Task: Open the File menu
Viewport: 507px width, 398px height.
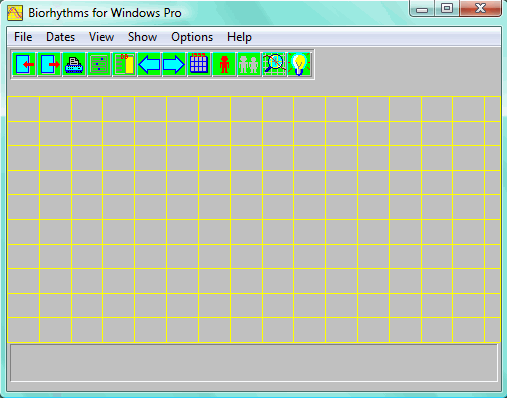Action: [x=23, y=37]
